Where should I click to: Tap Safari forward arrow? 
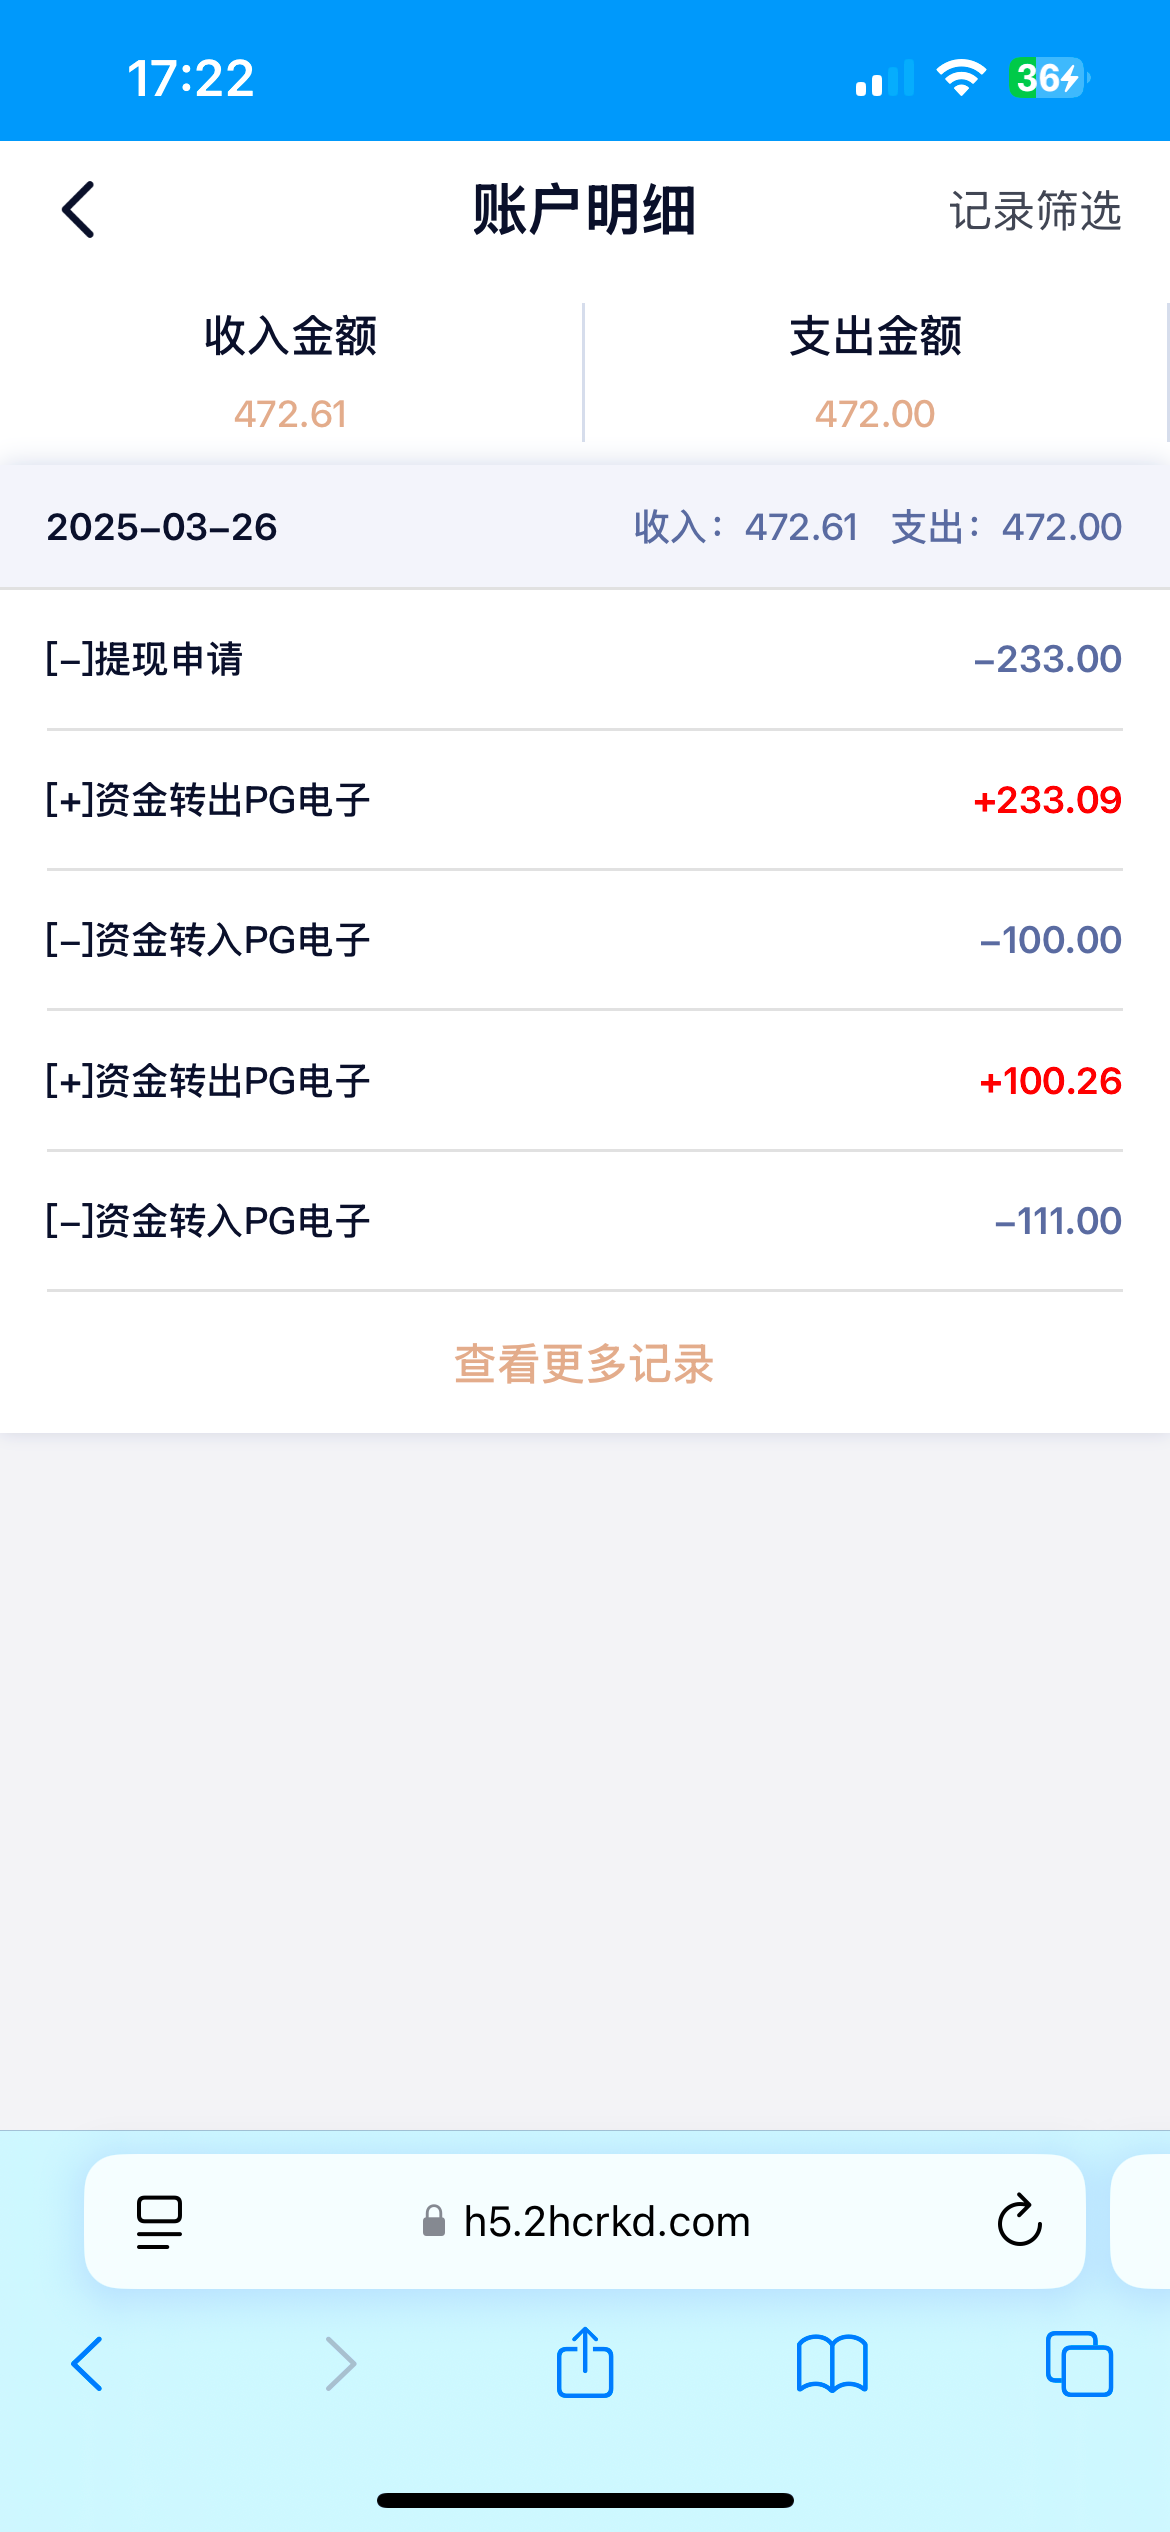point(341,2364)
